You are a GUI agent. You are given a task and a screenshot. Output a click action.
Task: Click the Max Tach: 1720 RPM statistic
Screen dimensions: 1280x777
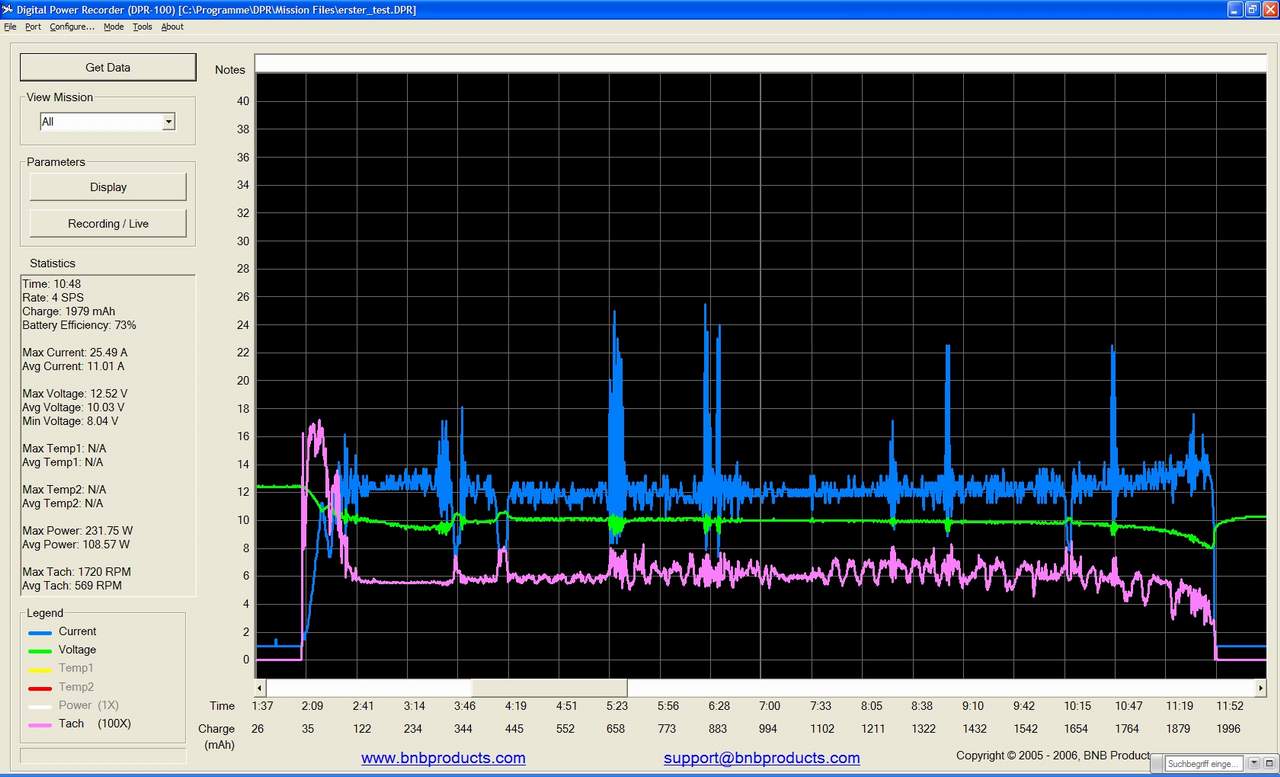(x=76, y=572)
